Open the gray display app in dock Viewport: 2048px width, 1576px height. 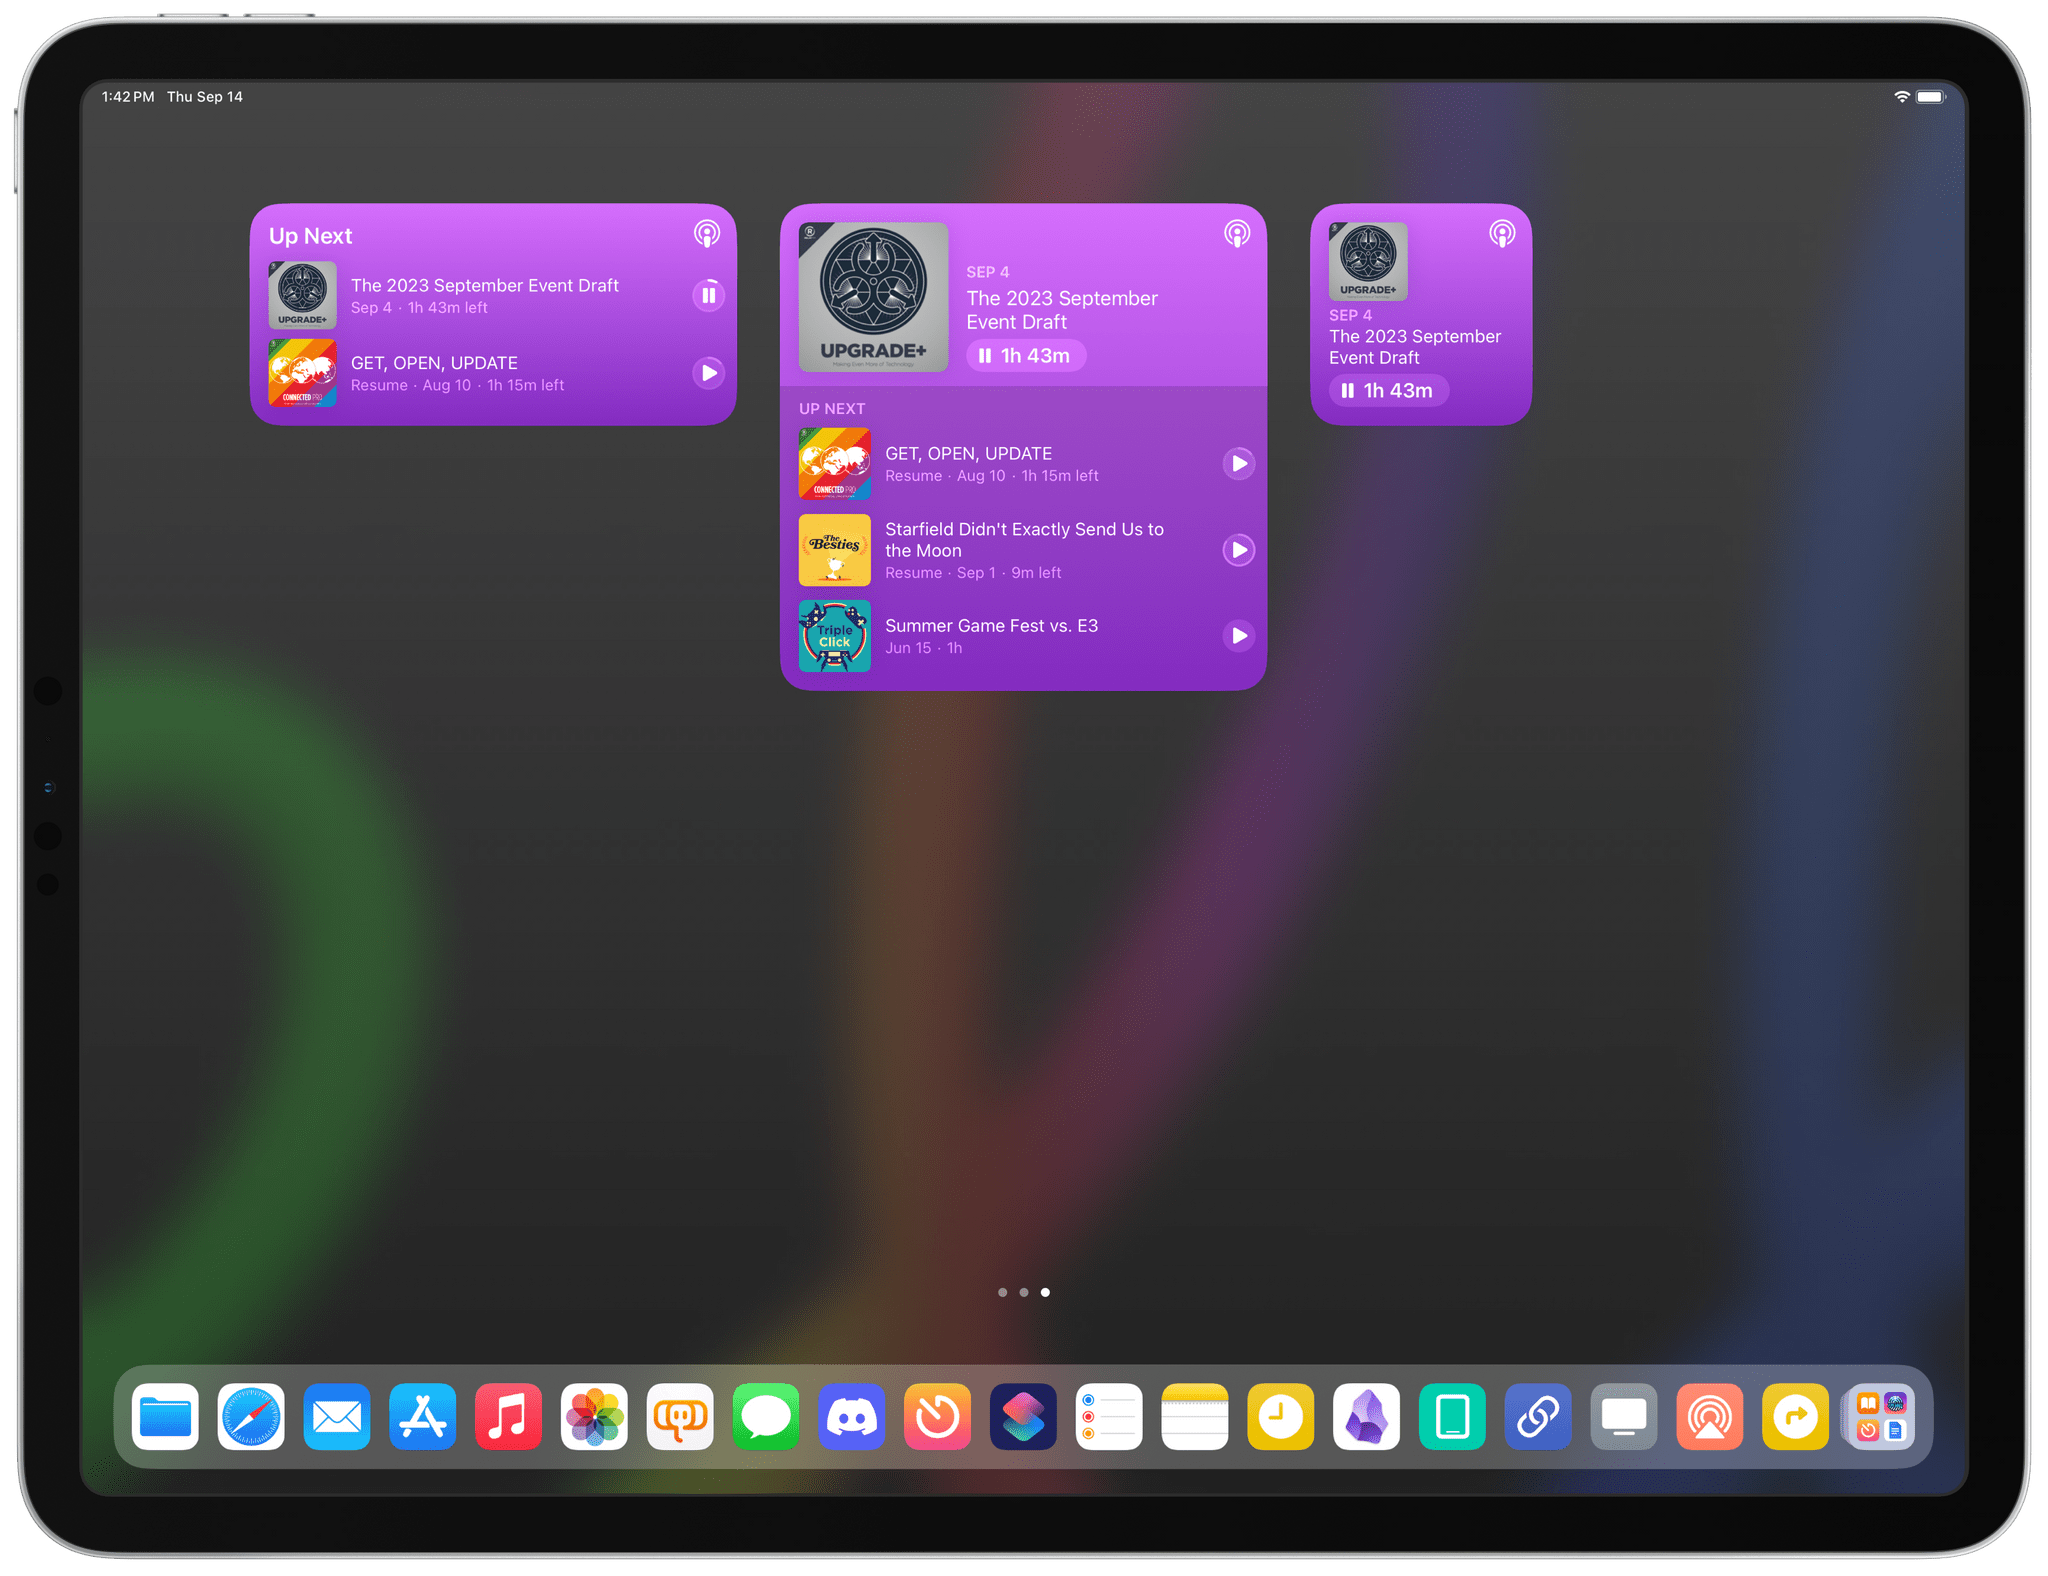(1624, 1416)
